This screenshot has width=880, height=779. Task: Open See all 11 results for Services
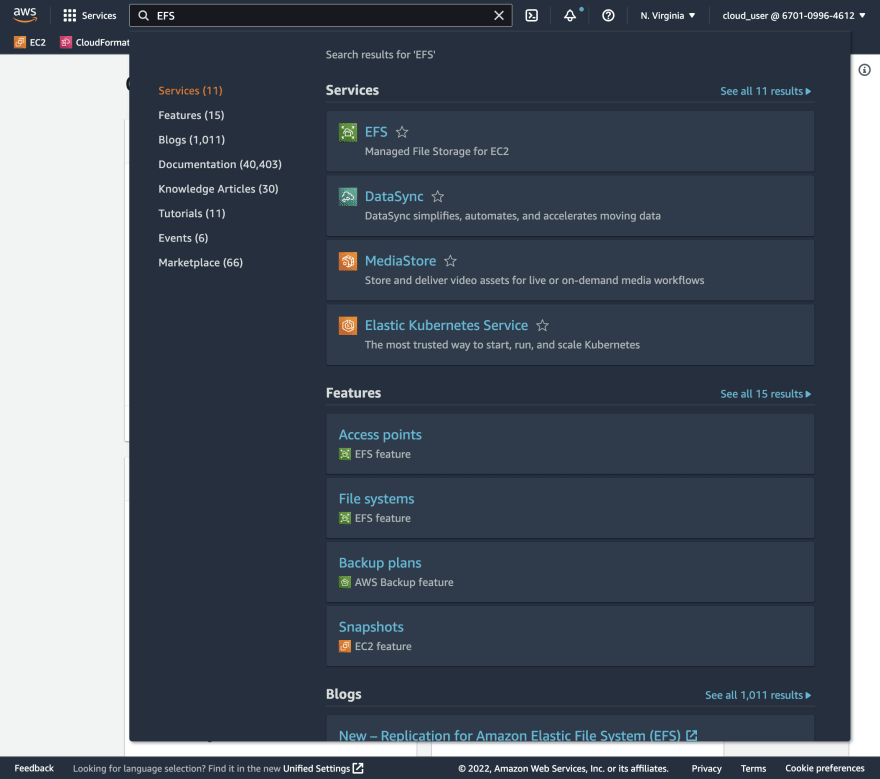[x=766, y=91]
